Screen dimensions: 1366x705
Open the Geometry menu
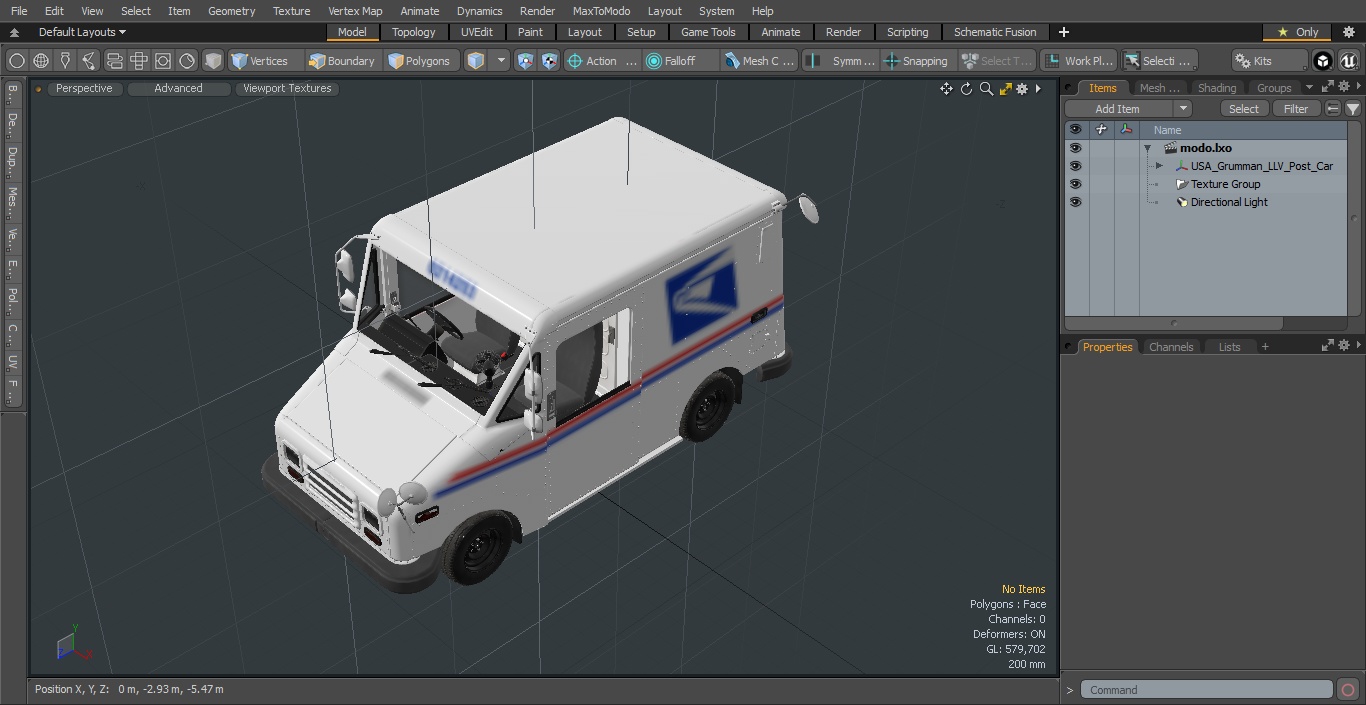(x=231, y=11)
